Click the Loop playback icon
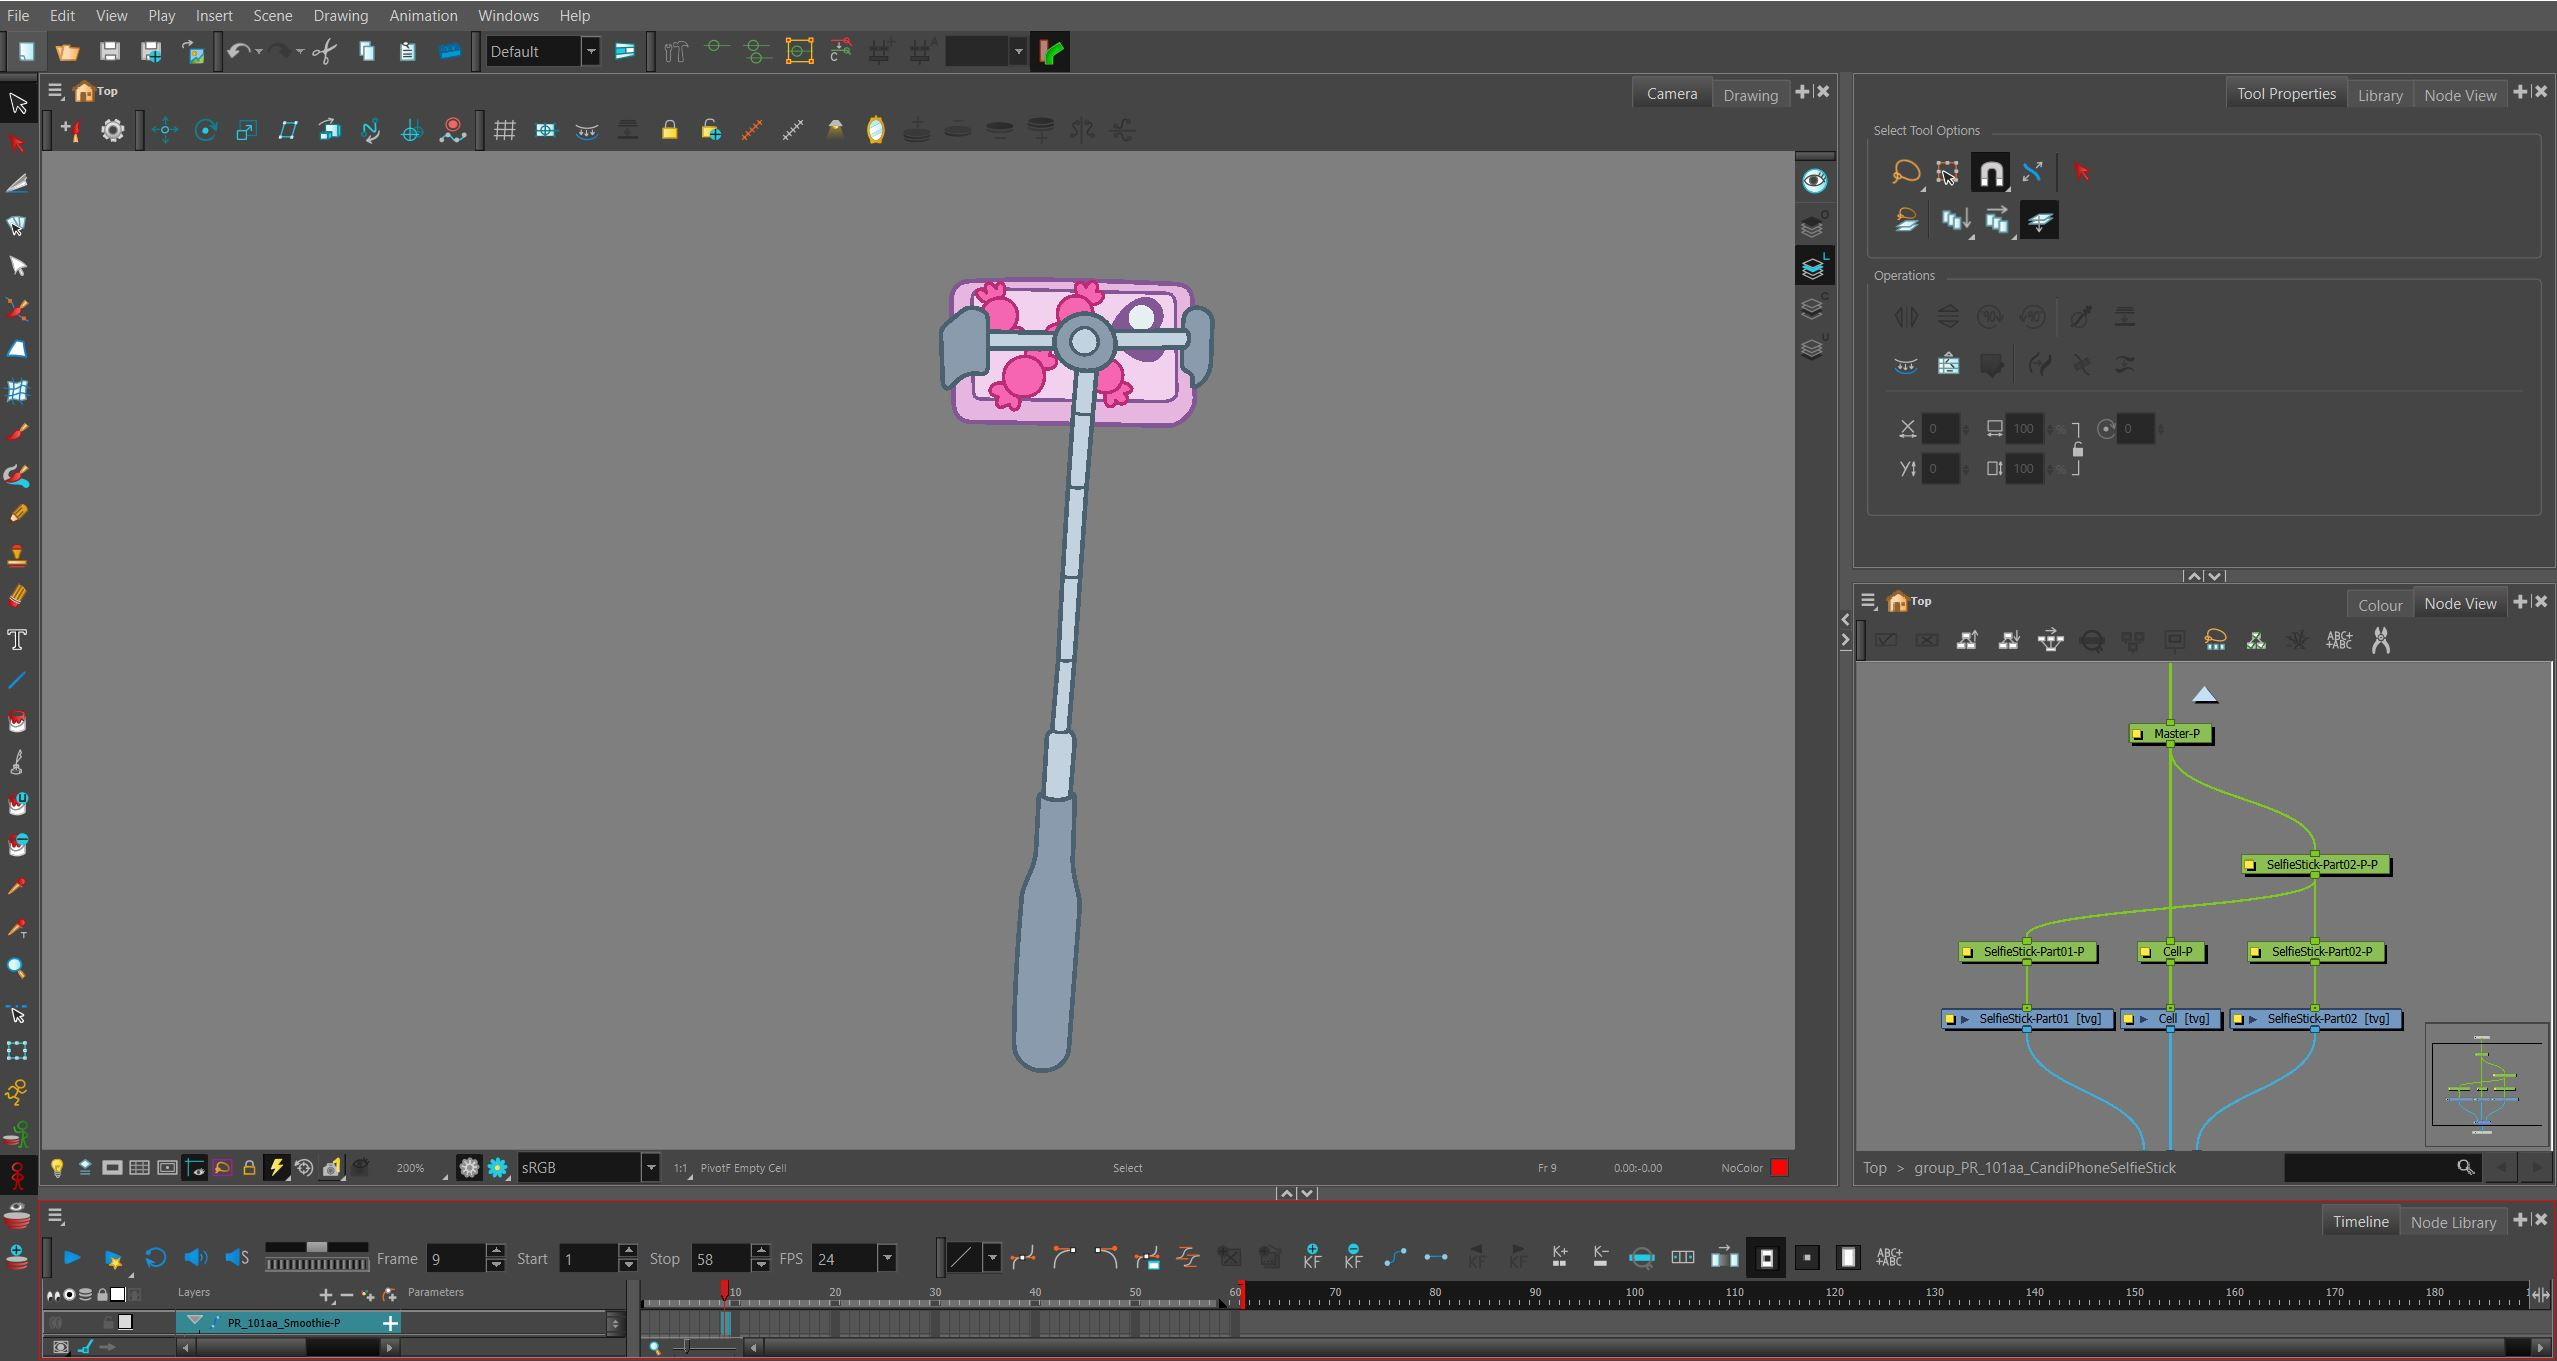This screenshot has width=2557, height=1361. pyautogui.click(x=155, y=1257)
